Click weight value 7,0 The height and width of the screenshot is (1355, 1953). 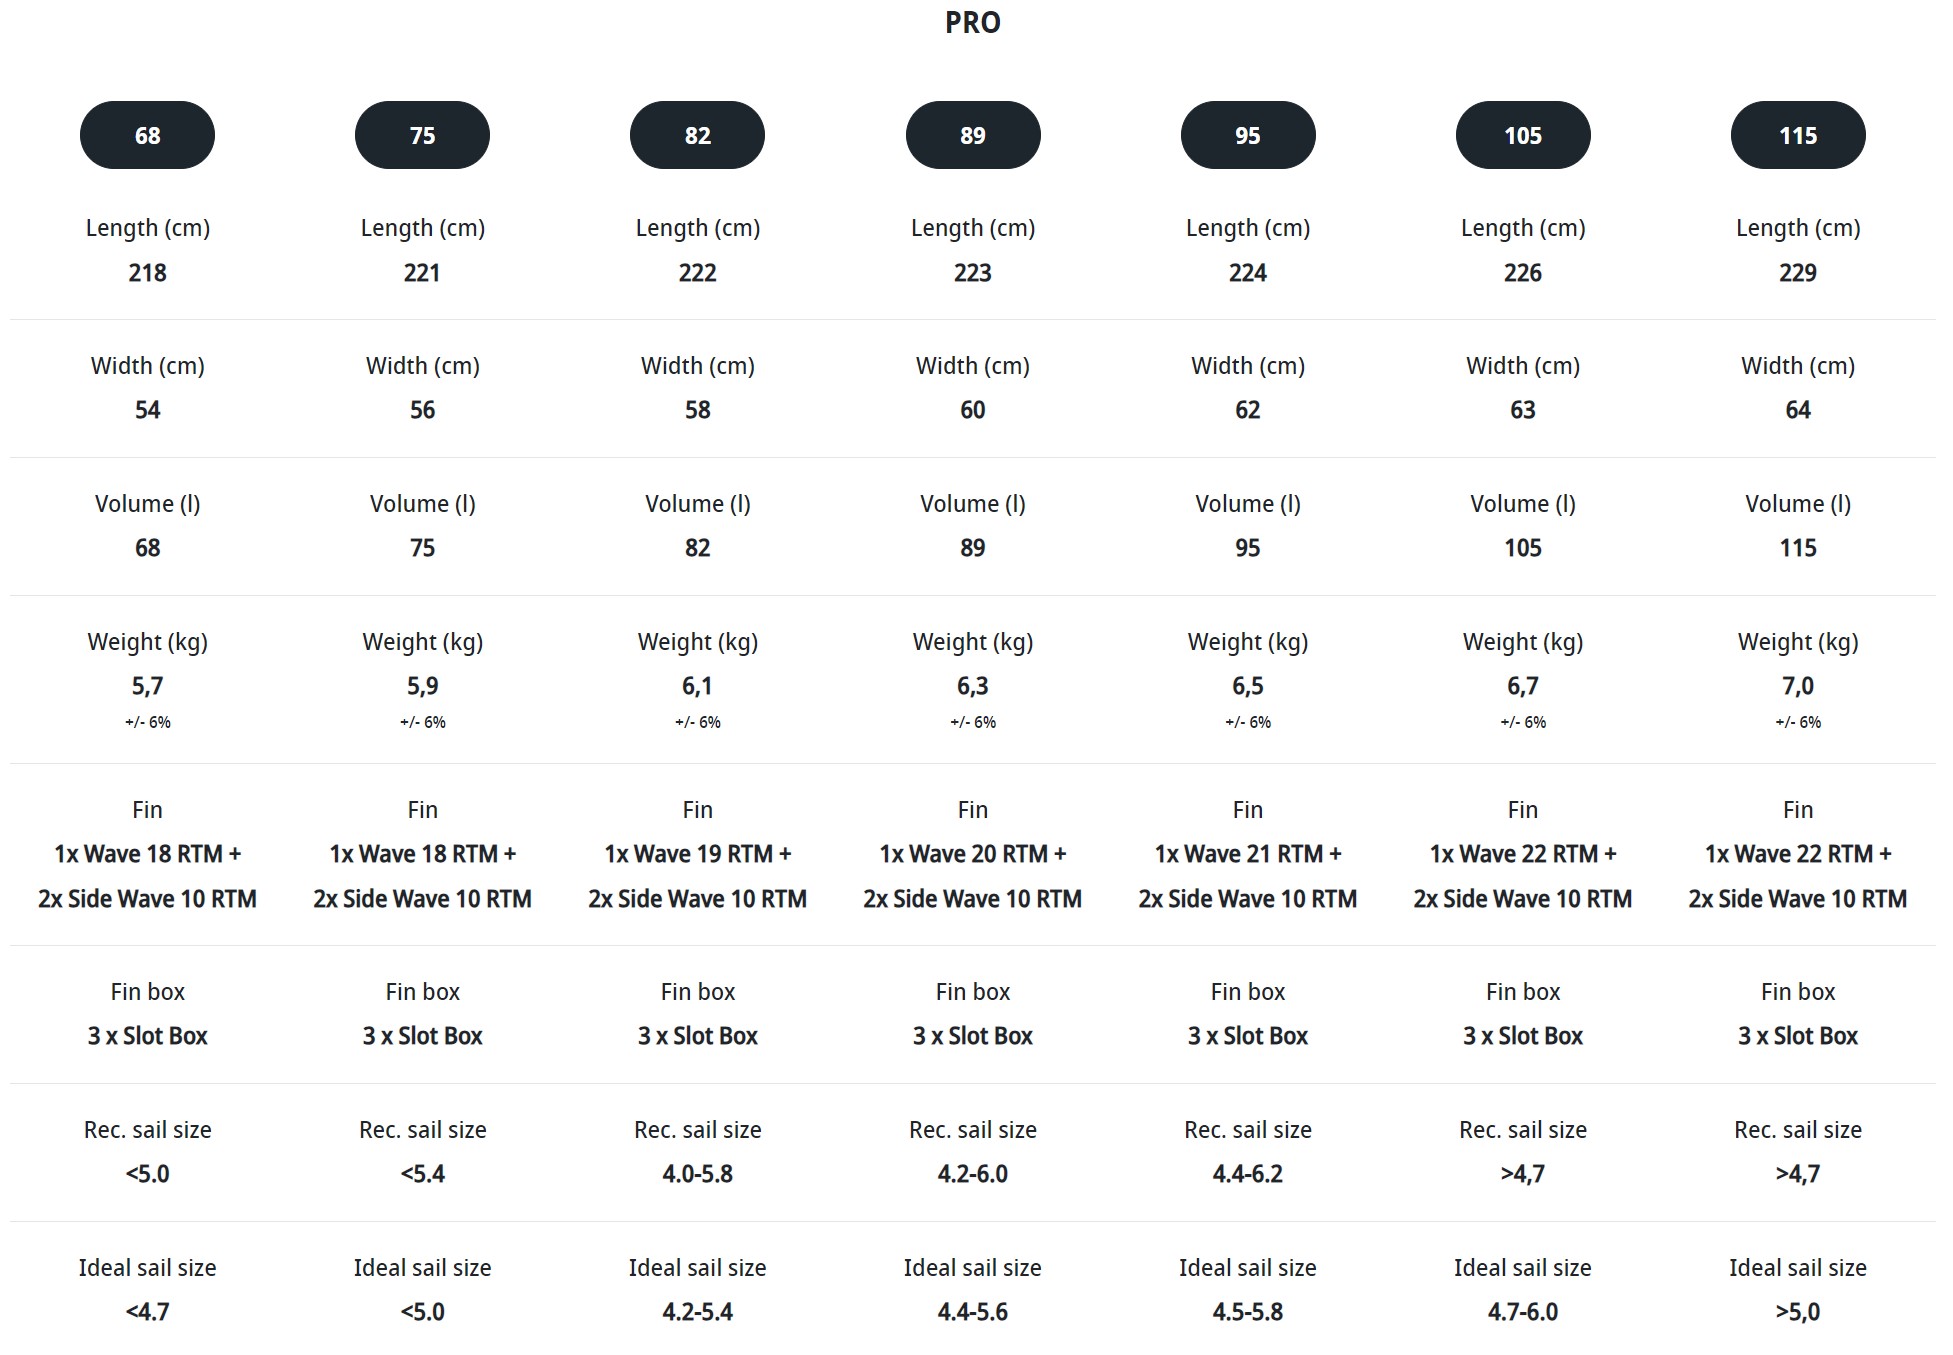pos(1798,686)
